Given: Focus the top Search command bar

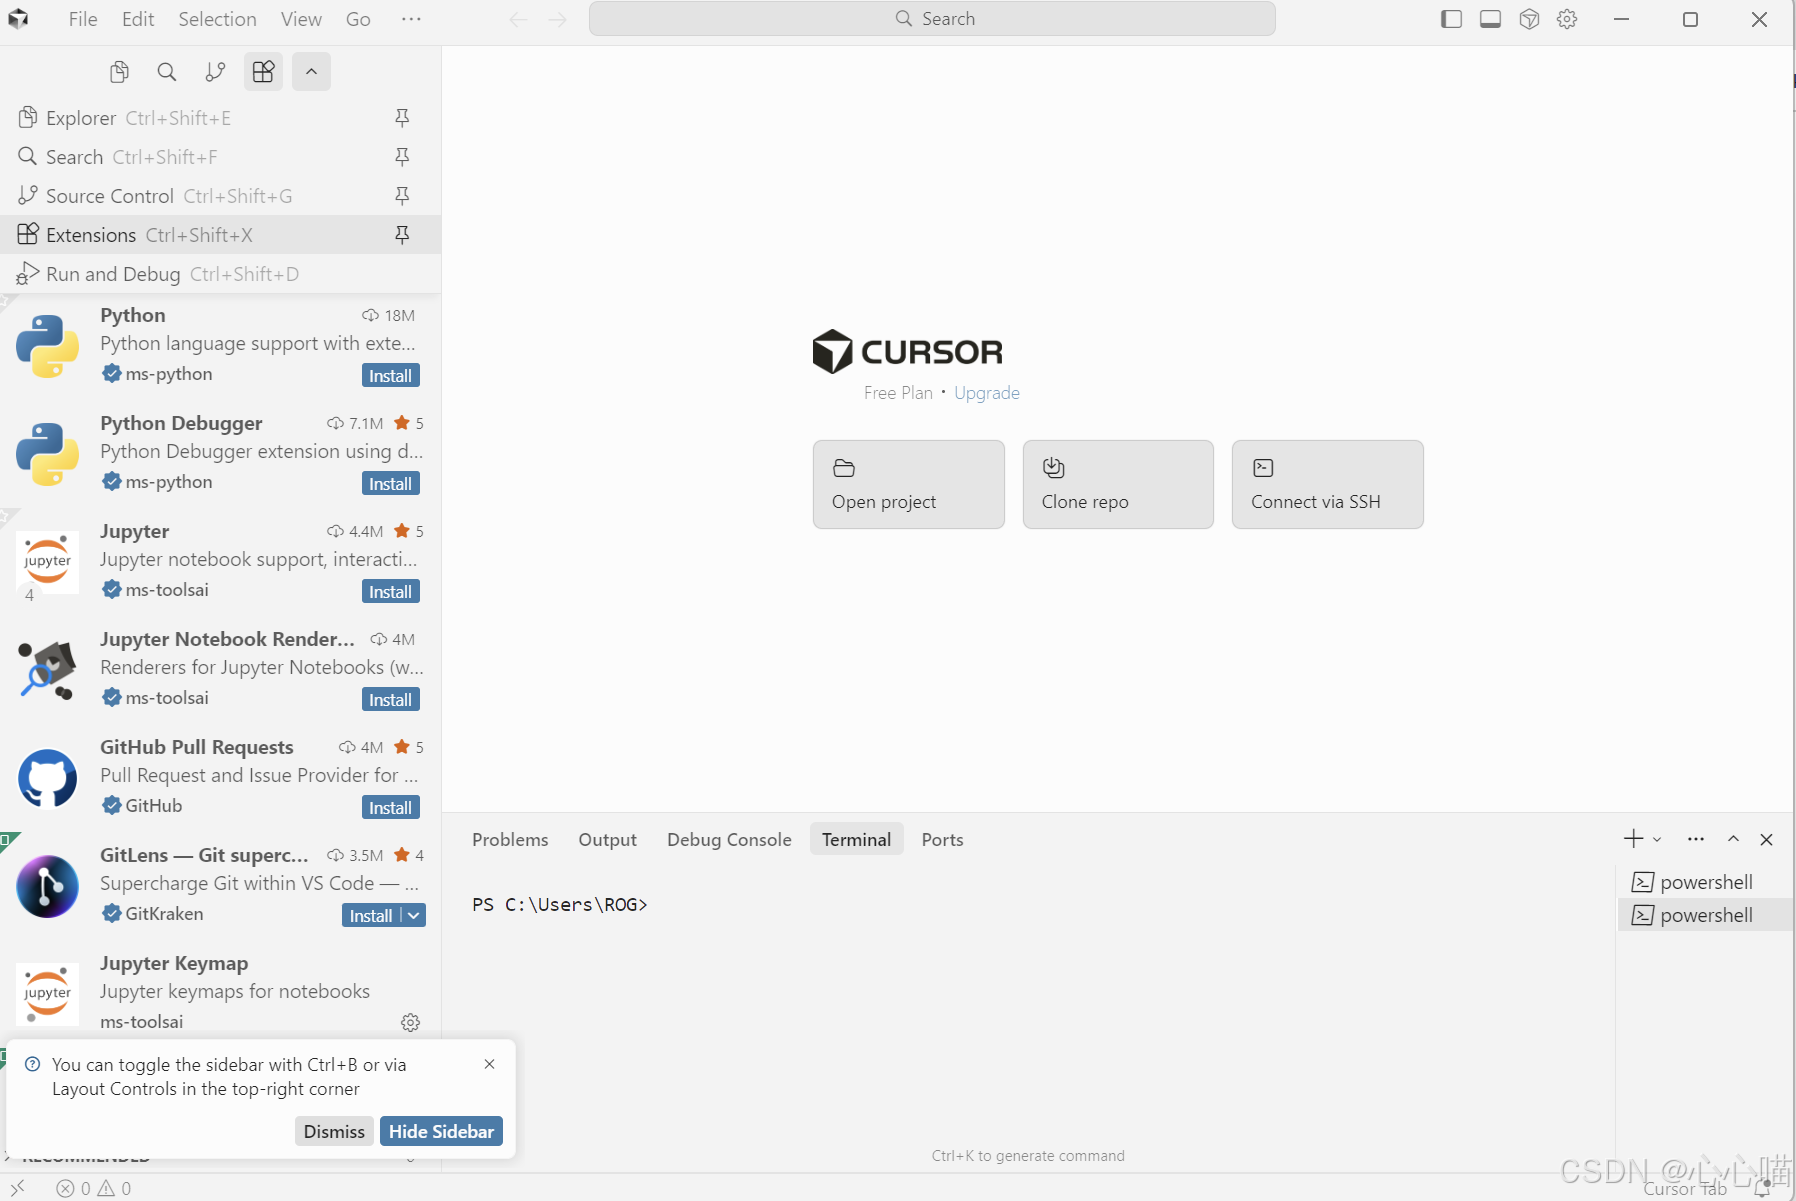Looking at the screenshot, I should click(x=932, y=19).
